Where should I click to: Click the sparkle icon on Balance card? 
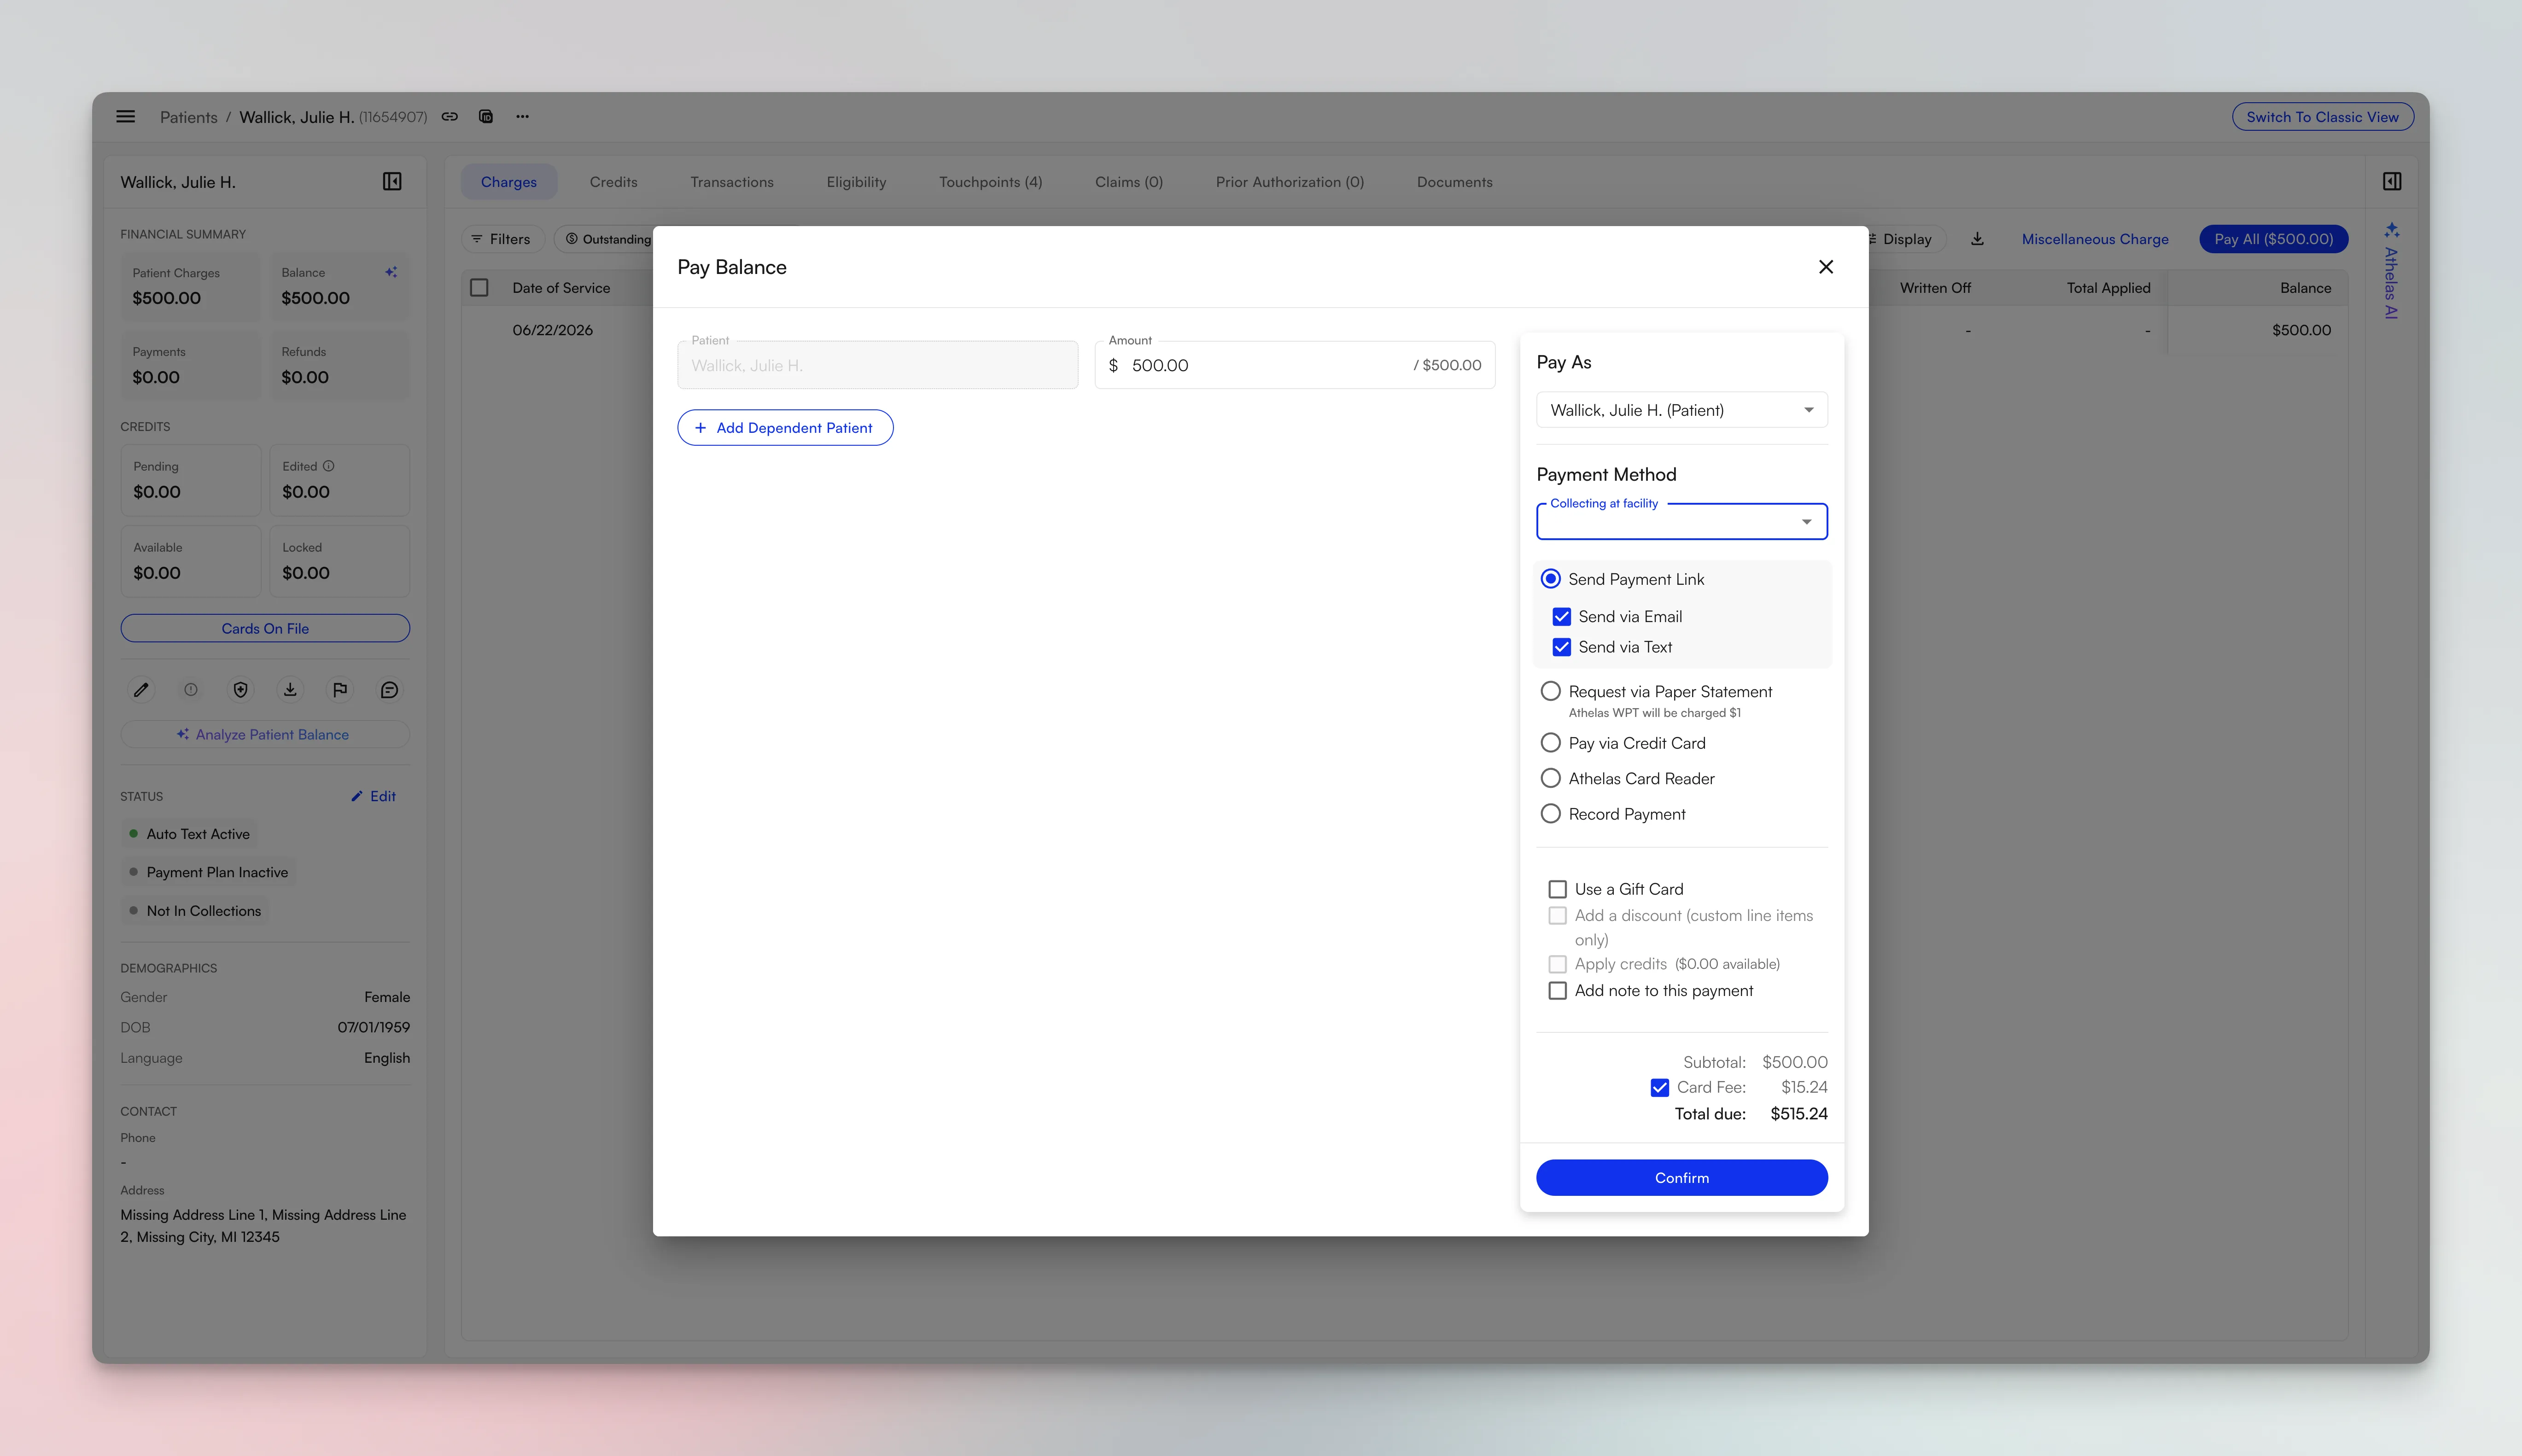[x=391, y=272]
